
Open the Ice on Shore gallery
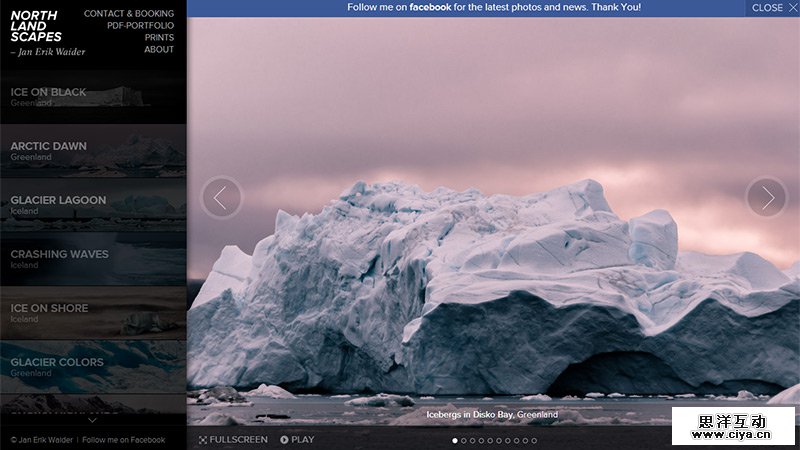click(x=93, y=313)
